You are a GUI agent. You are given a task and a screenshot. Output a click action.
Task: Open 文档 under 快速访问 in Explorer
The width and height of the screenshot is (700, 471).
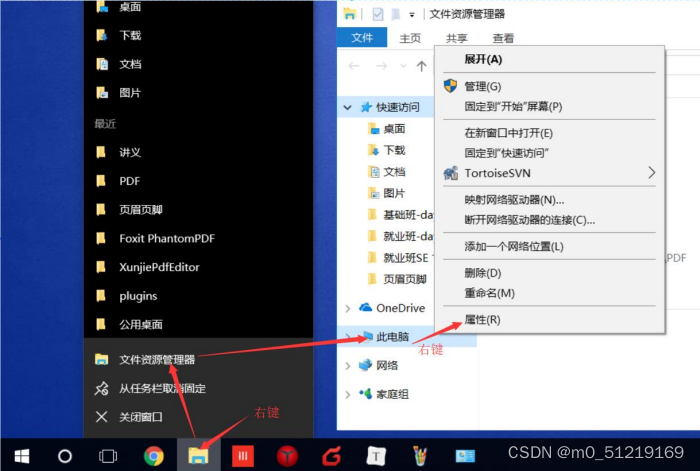[394, 171]
